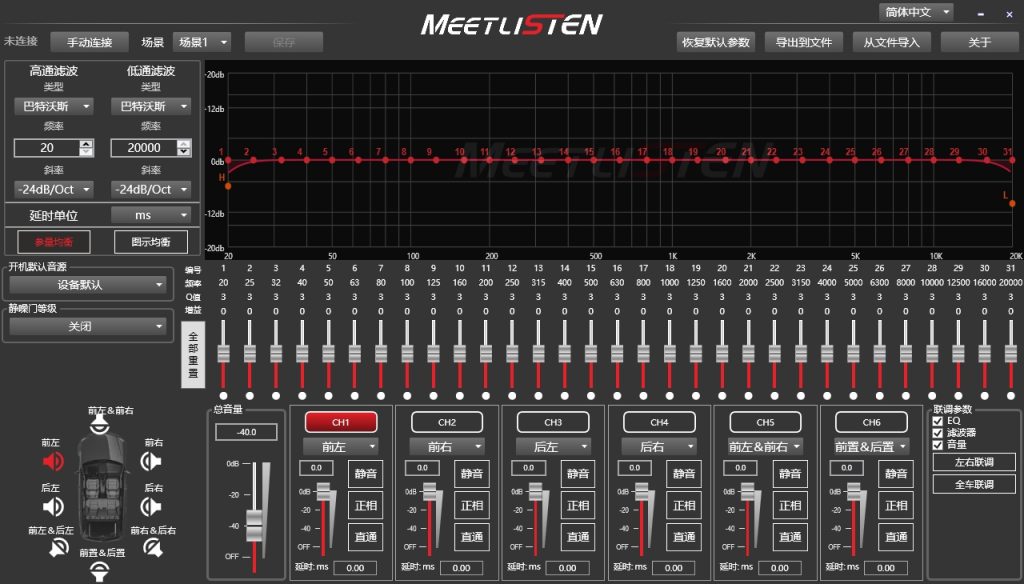The height and width of the screenshot is (584, 1024).
Task: Switch to 图示均衡 graphic EQ mode
Action: (151, 242)
